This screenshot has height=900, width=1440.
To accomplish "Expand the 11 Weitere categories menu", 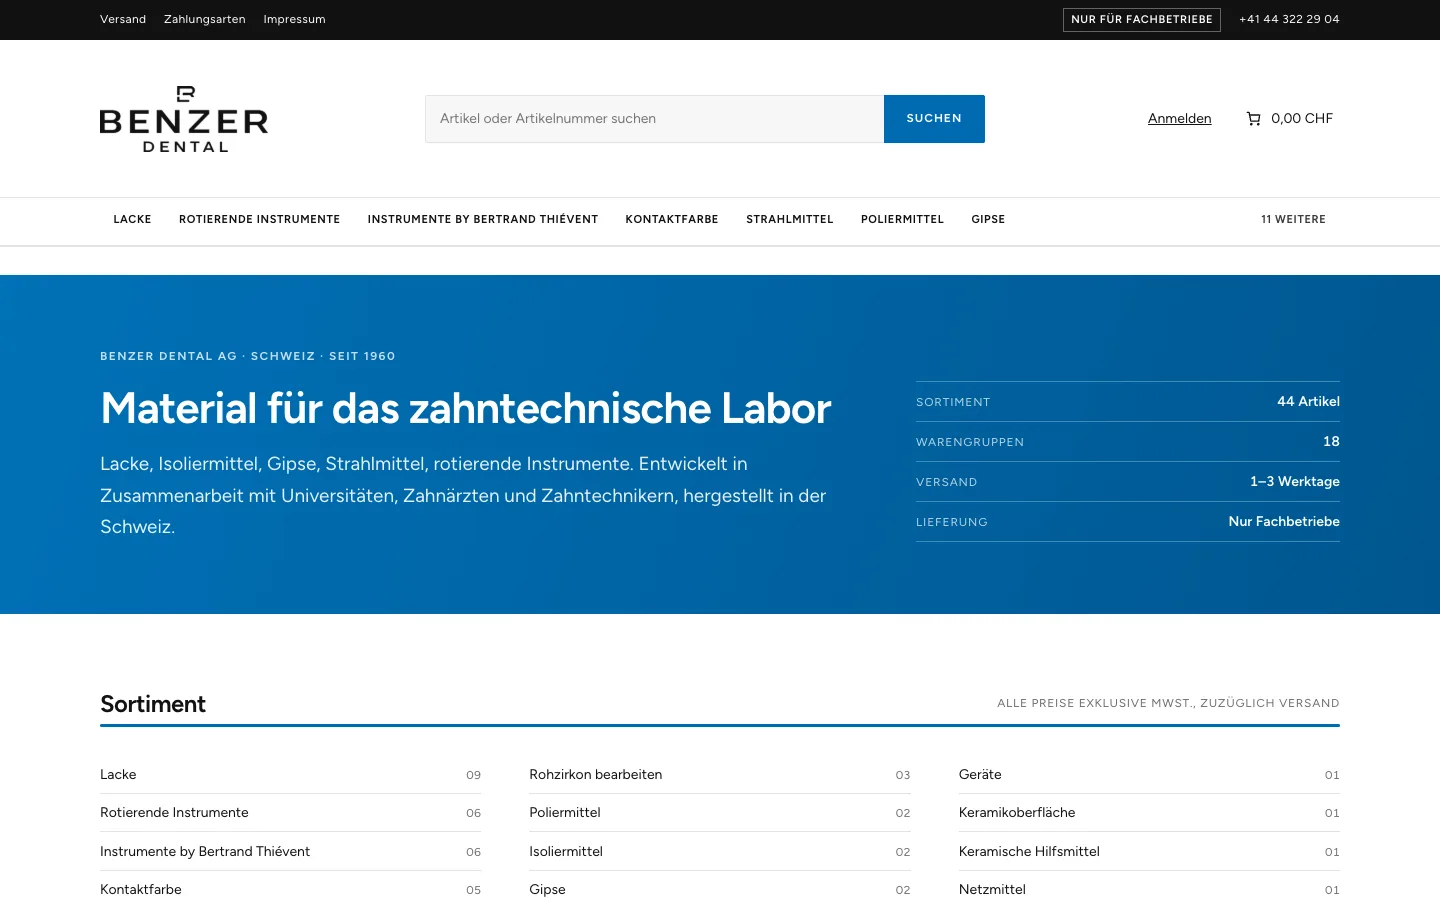I will click(x=1293, y=219).
